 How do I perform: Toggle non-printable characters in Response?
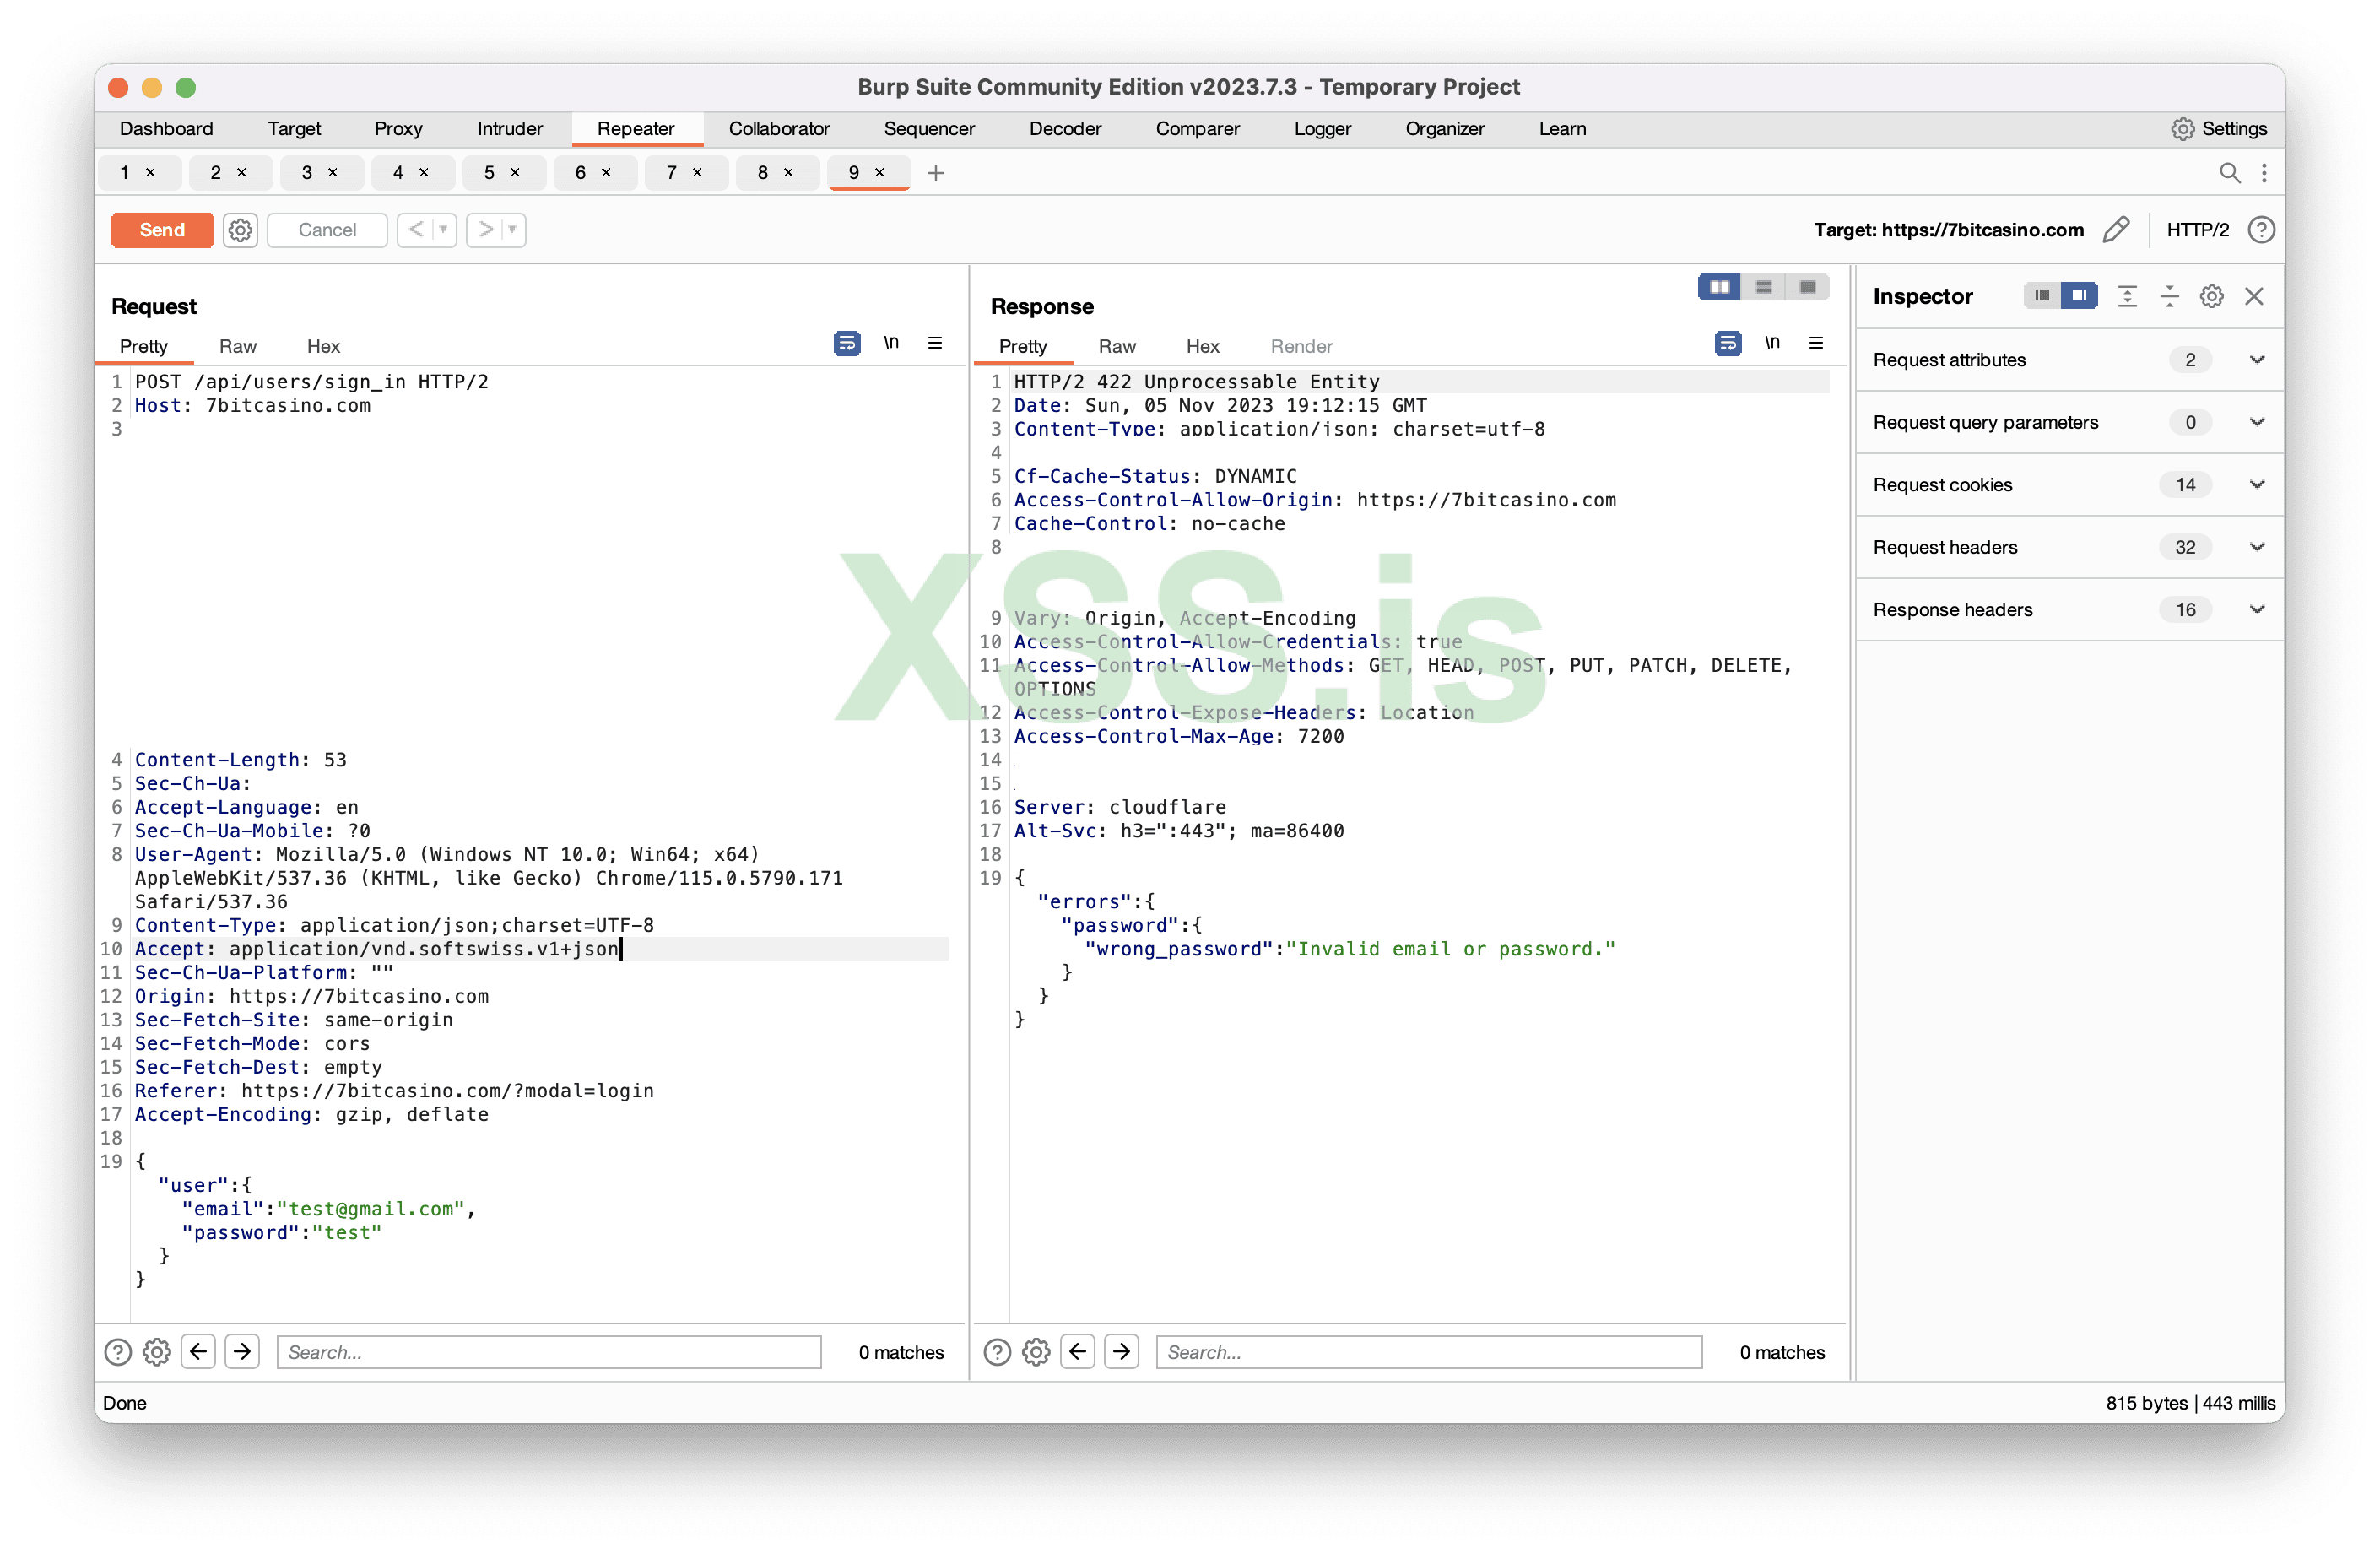[1772, 343]
